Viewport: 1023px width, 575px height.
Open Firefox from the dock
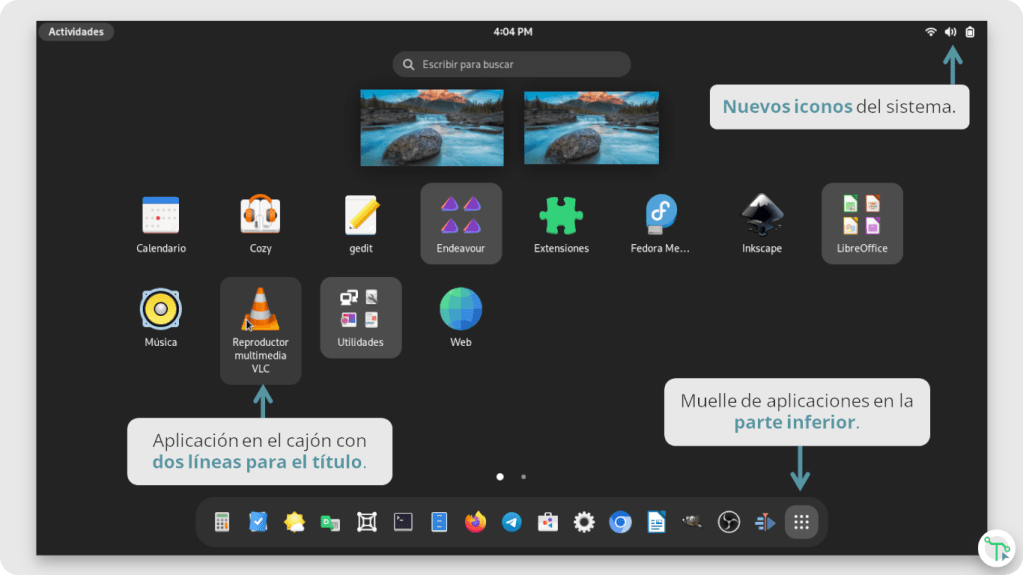475,522
